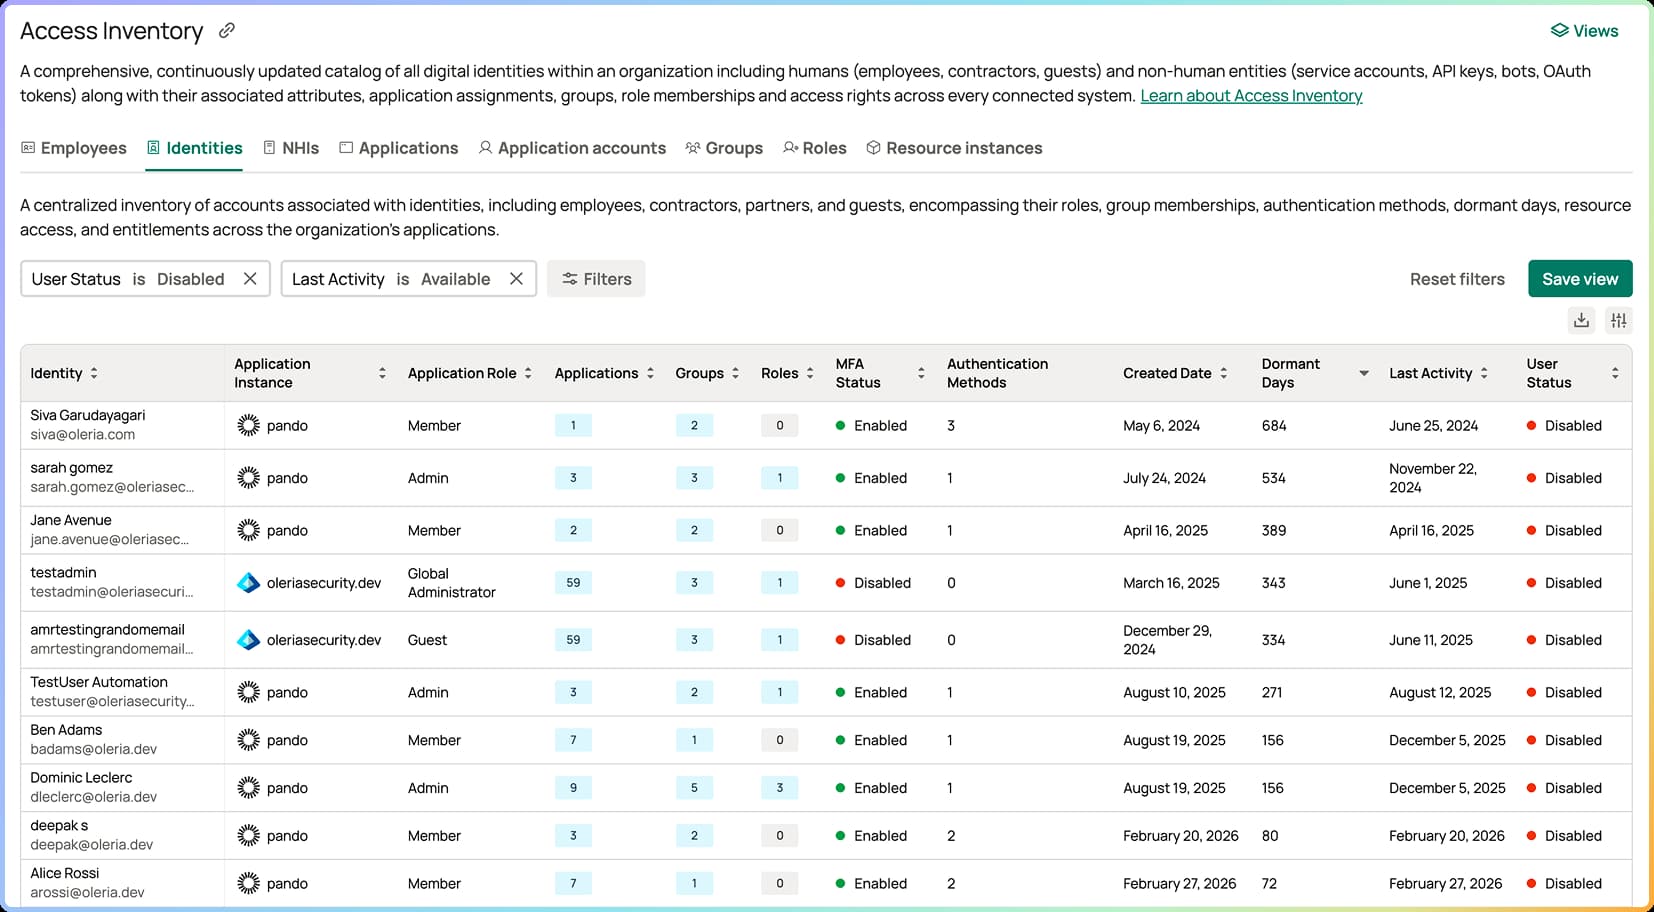
Task: Click pando icon in Dominic Leclerc row
Action: pyautogui.click(x=248, y=788)
